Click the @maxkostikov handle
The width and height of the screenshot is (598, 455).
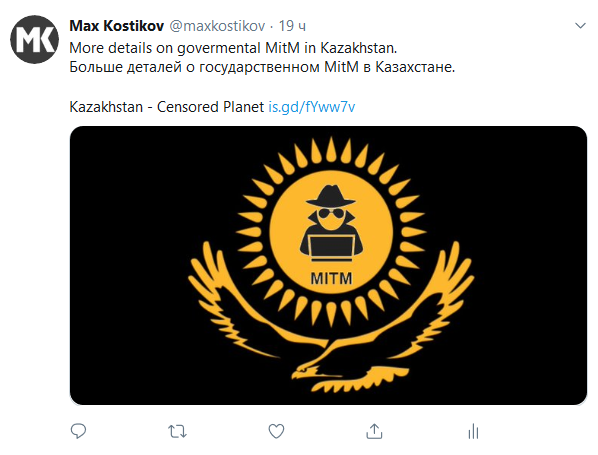coord(217,26)
